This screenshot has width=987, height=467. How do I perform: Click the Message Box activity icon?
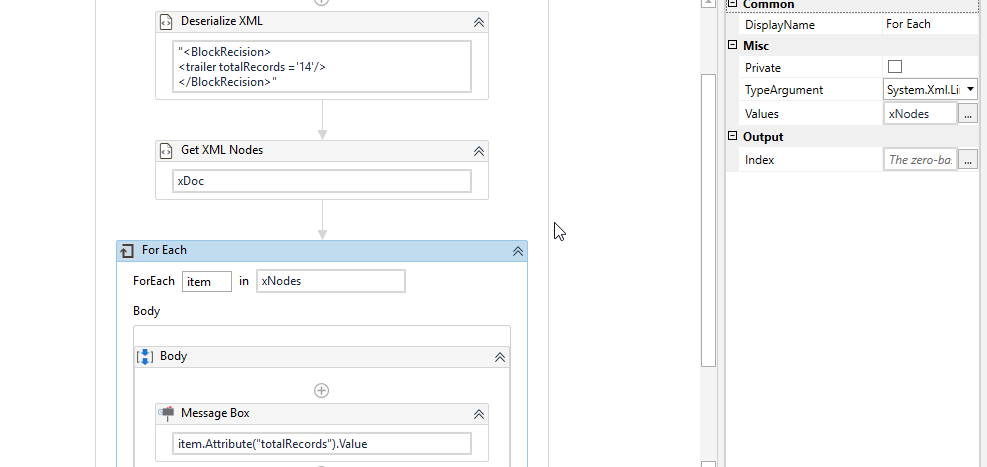pos(166,414)
